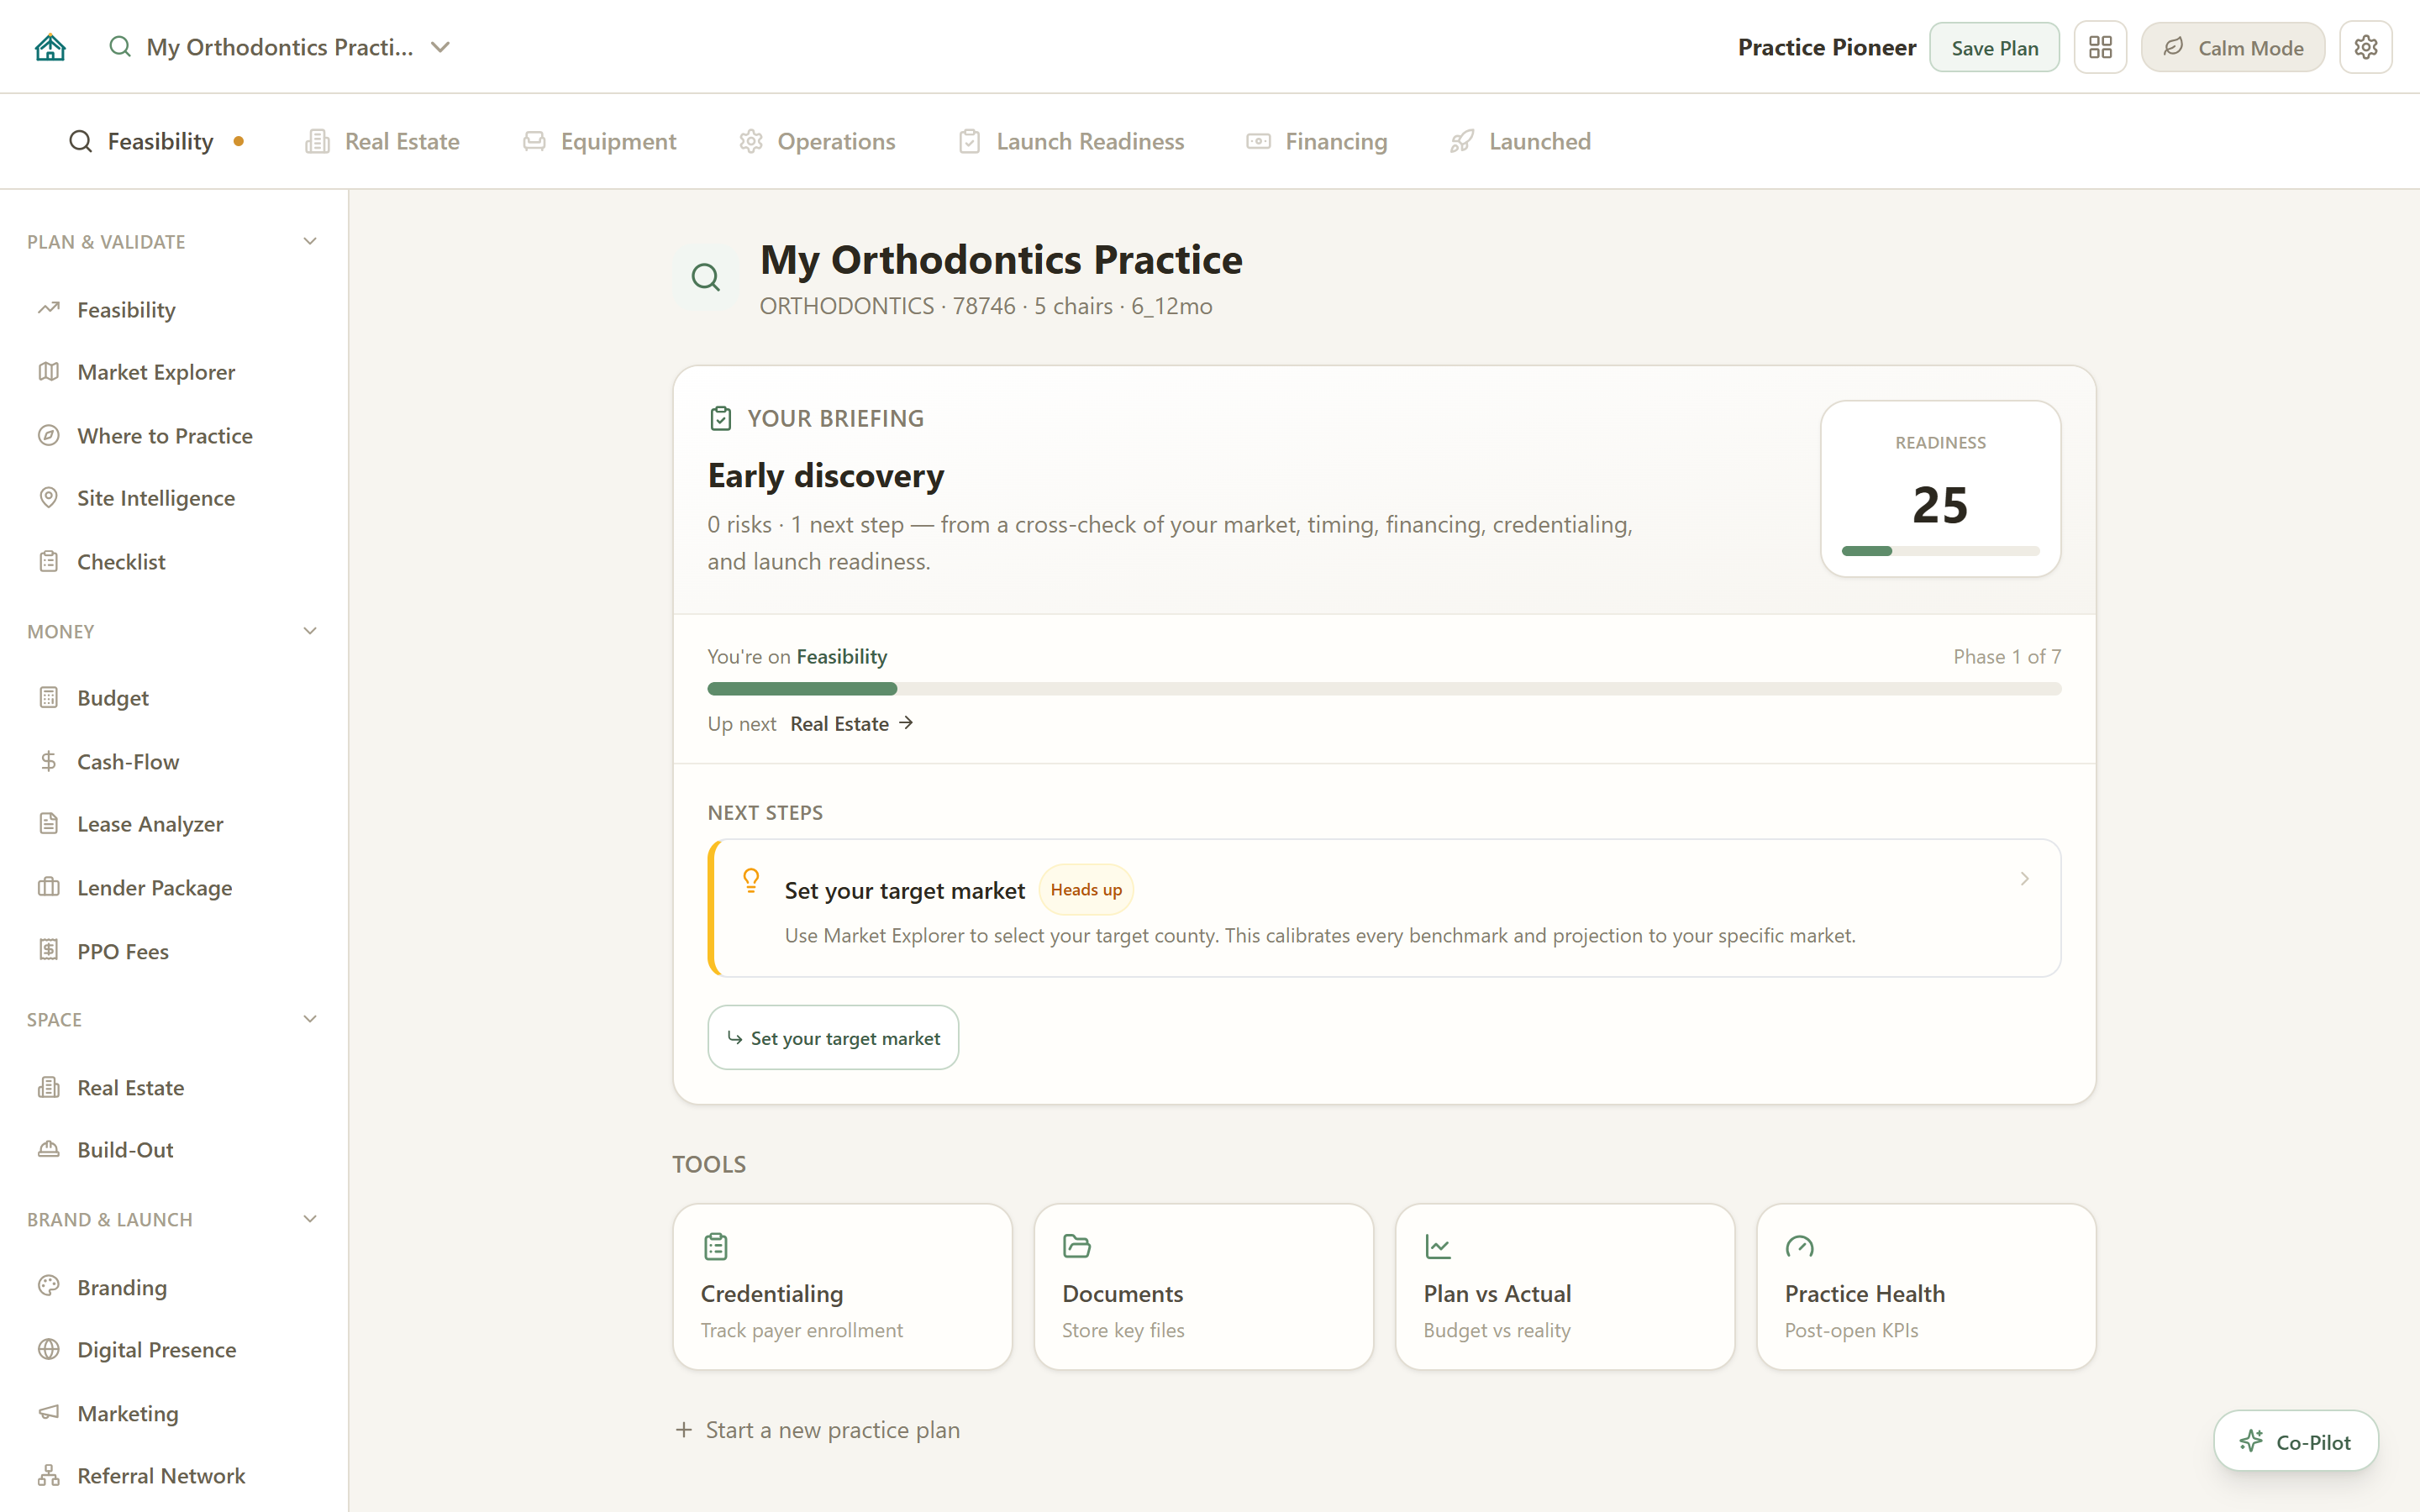Click the readiness score progress bar

(1940, 551)
